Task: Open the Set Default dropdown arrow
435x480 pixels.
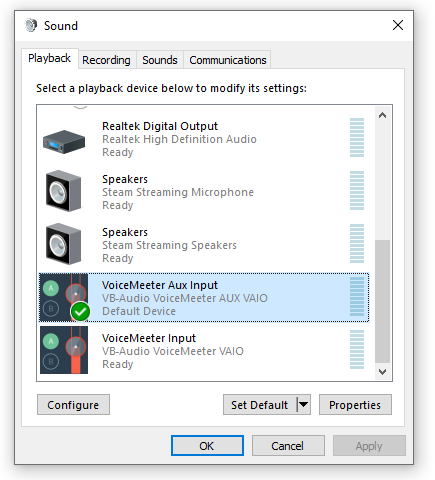Action: point(303,405)
